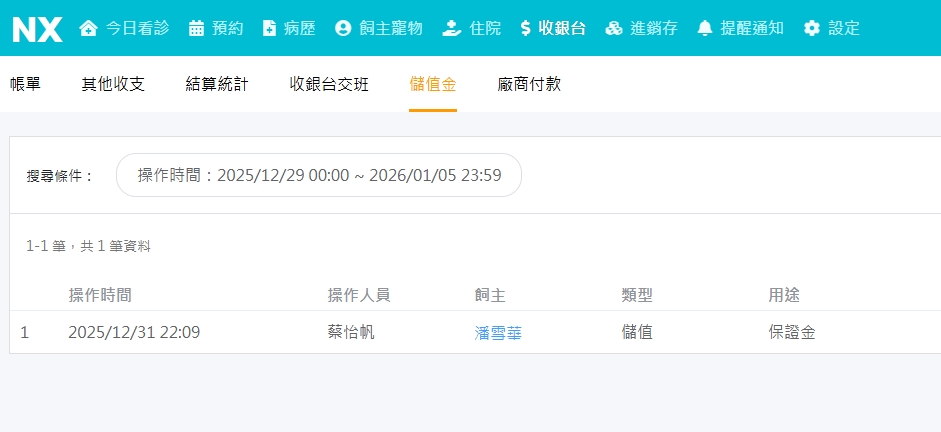The height and width of the screenshot is (432, 941).
Task: Open the 操作時間 search filter
Action: [x=319, y=176]
